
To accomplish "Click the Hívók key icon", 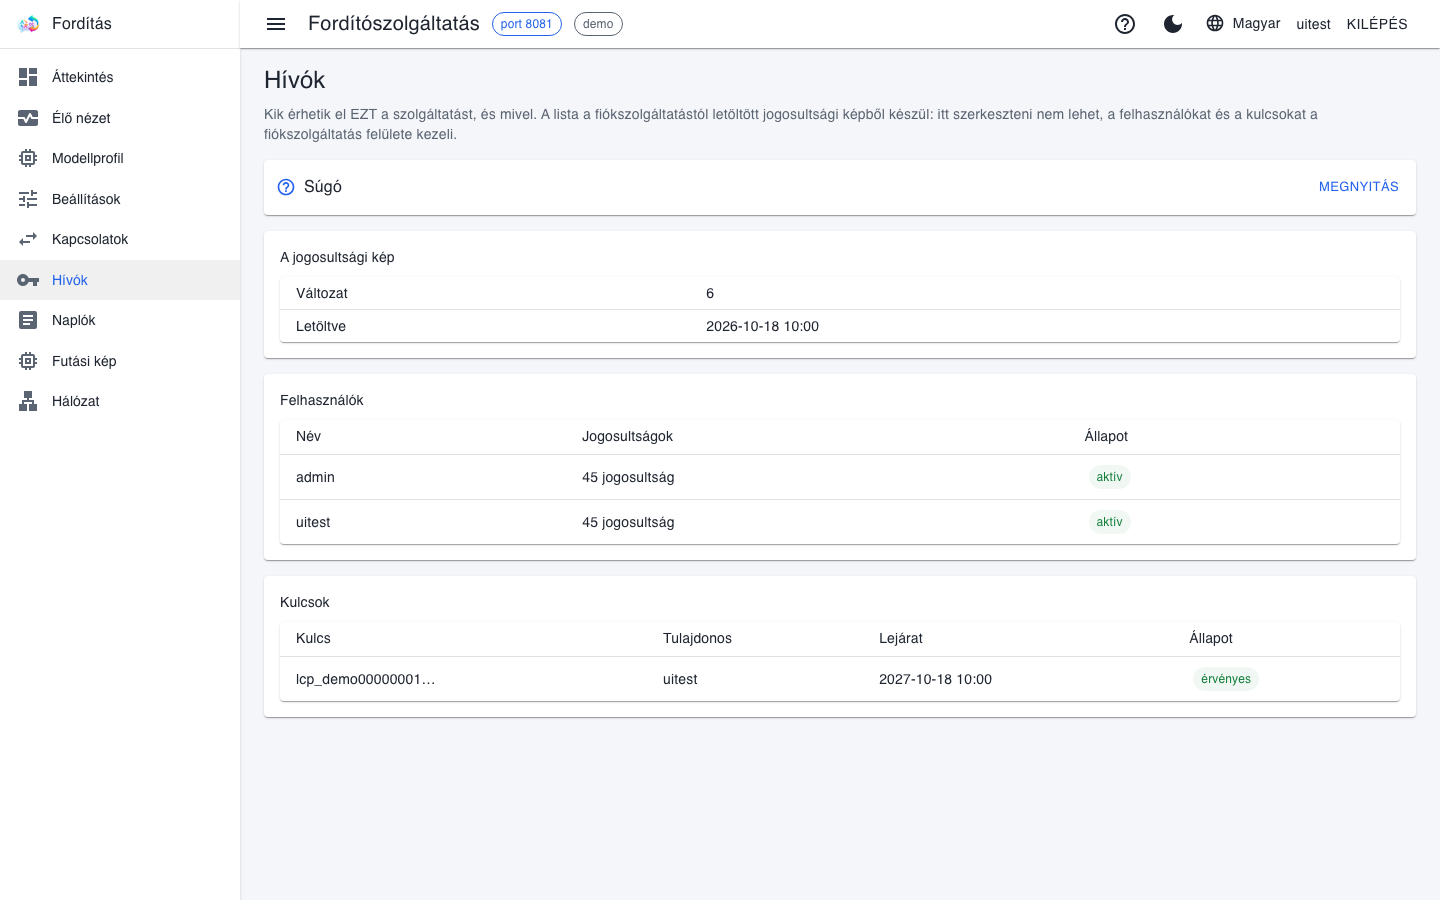I will (x=28, y=280).
